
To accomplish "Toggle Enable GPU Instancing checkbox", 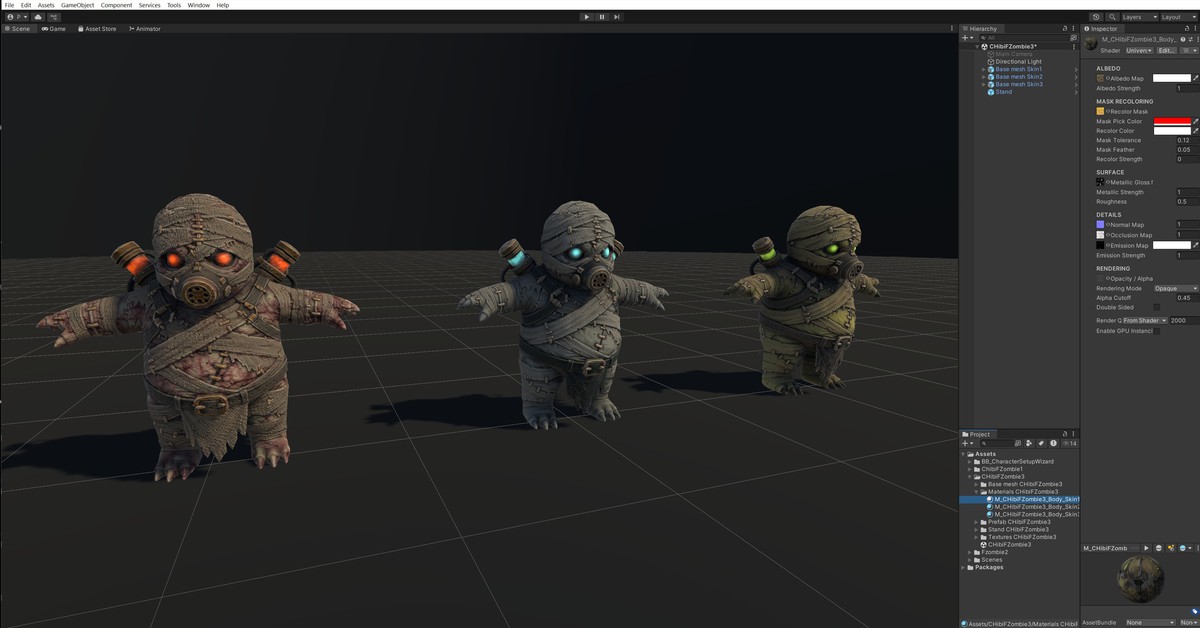I will (1157, 331).
